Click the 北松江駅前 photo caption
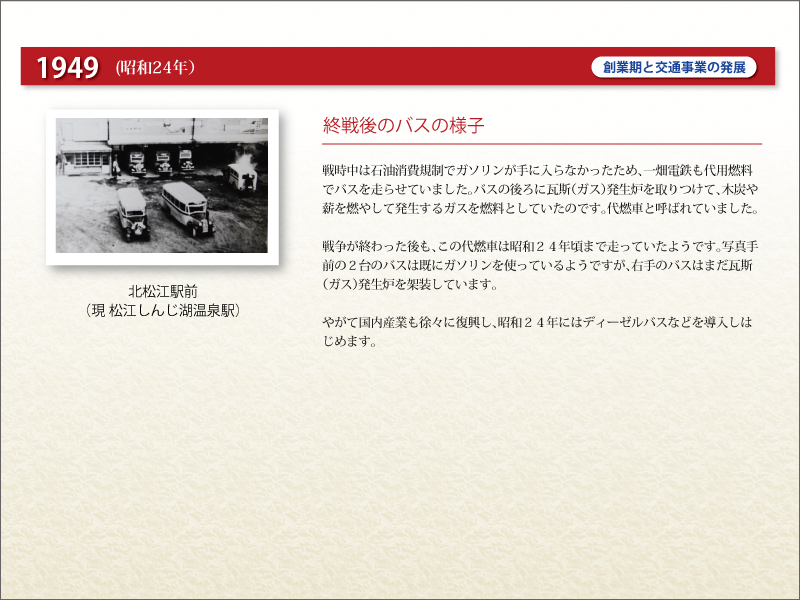The height and width of the screenshot is (600, 800). point(163,291)
